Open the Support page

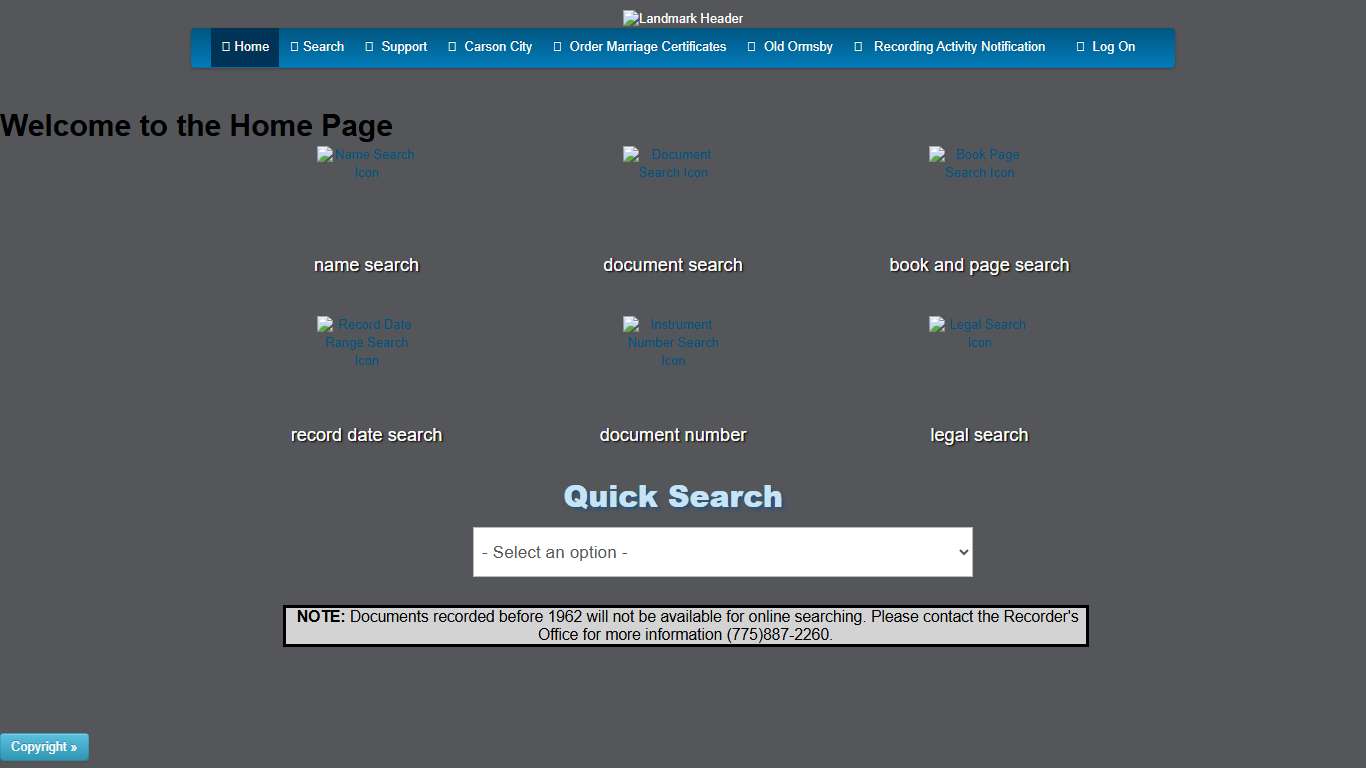[x=396, y=46]
